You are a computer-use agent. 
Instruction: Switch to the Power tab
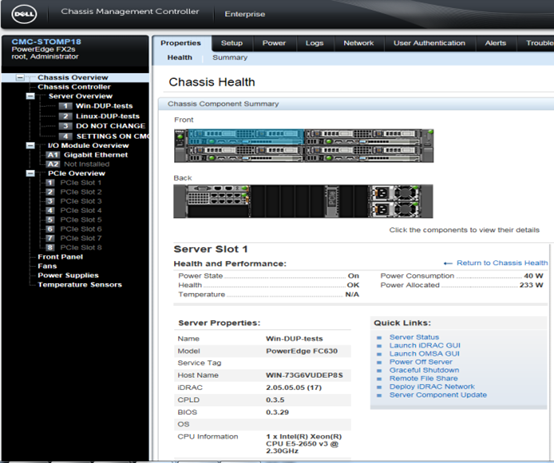(274, 43)
